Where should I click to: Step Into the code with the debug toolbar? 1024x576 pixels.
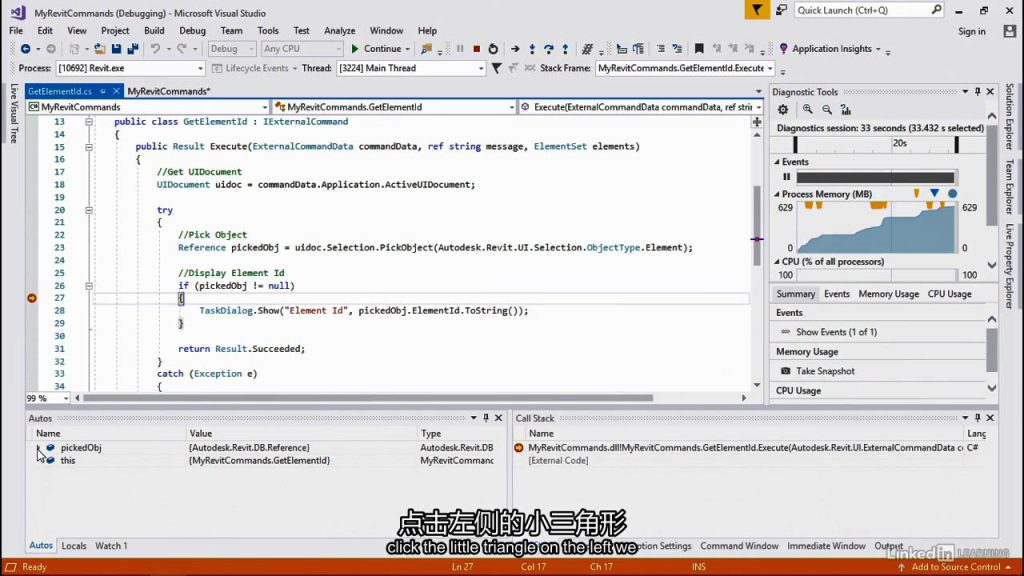(x=532, y=49)
